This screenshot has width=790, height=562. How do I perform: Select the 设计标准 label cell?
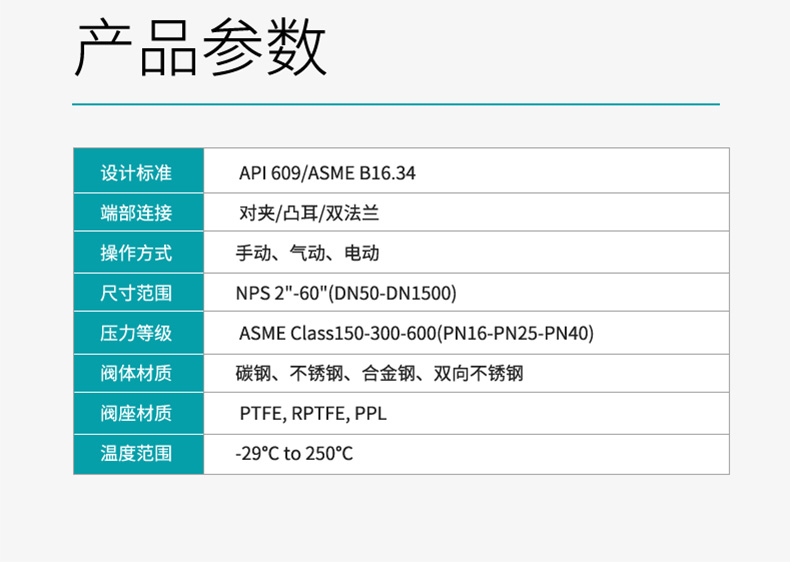pyautogui.click(x=137, y=173)
